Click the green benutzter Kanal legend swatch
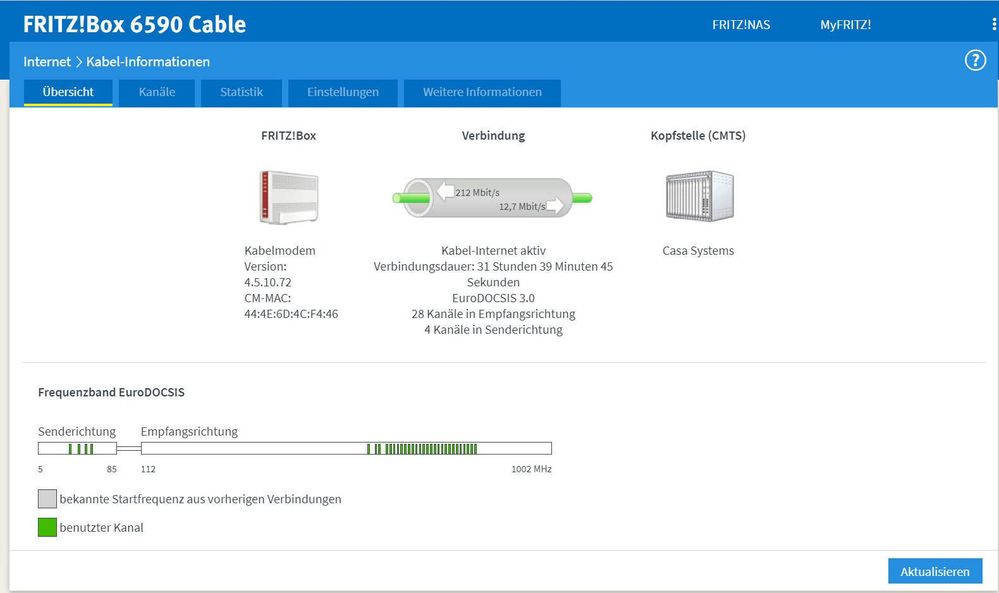 pyautogui.click(x=47, y=527)
